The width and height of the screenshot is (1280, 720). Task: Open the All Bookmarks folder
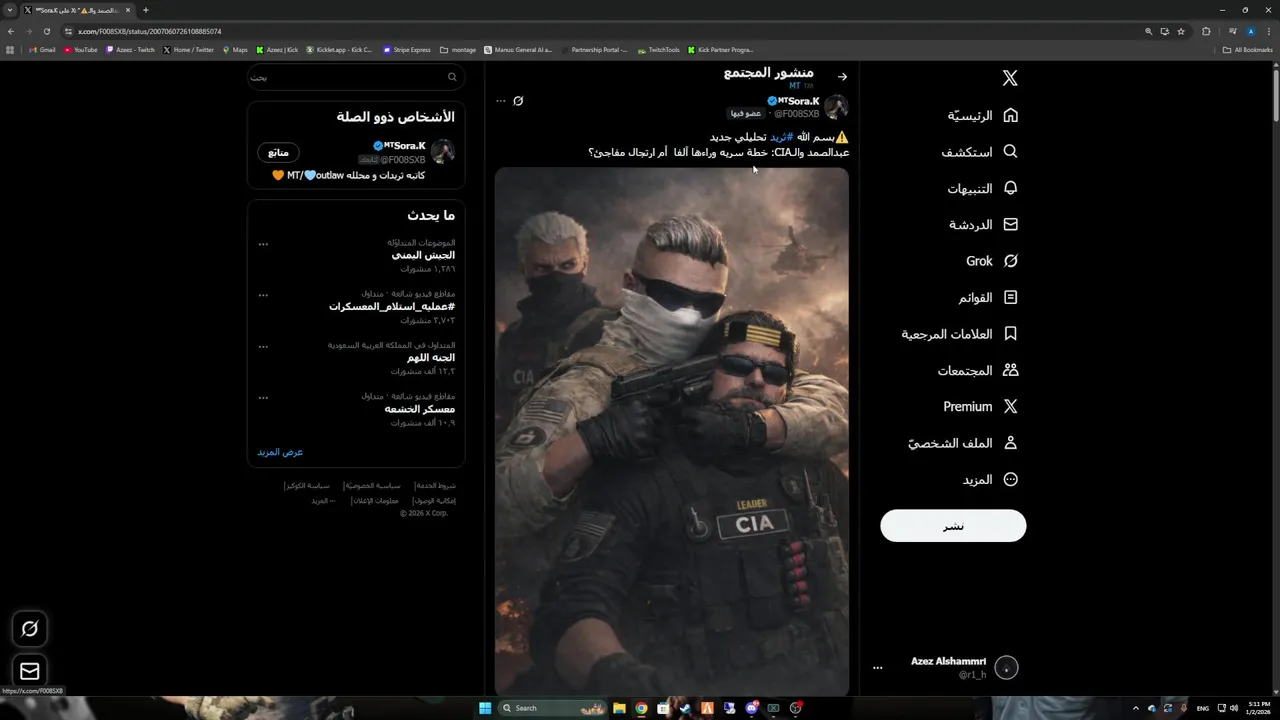point(1247,50)
